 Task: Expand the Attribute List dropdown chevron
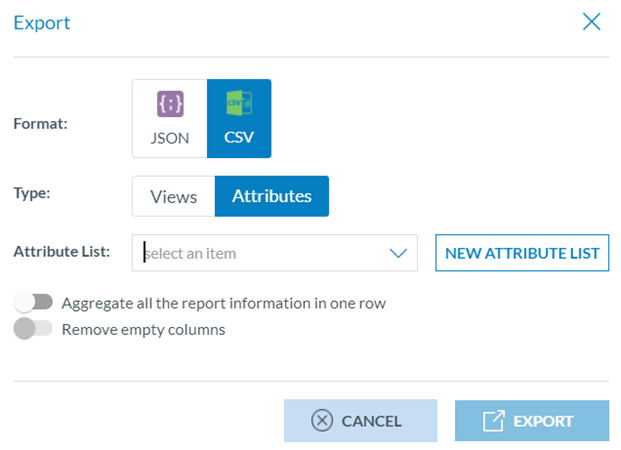(398, 253)
